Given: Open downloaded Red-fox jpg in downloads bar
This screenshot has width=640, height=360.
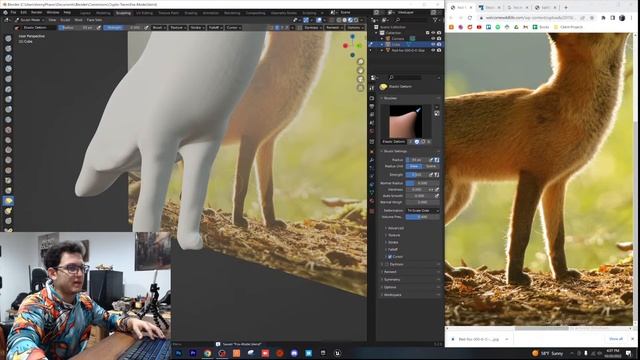Looking at the screenshot, I should pos(478,339).
